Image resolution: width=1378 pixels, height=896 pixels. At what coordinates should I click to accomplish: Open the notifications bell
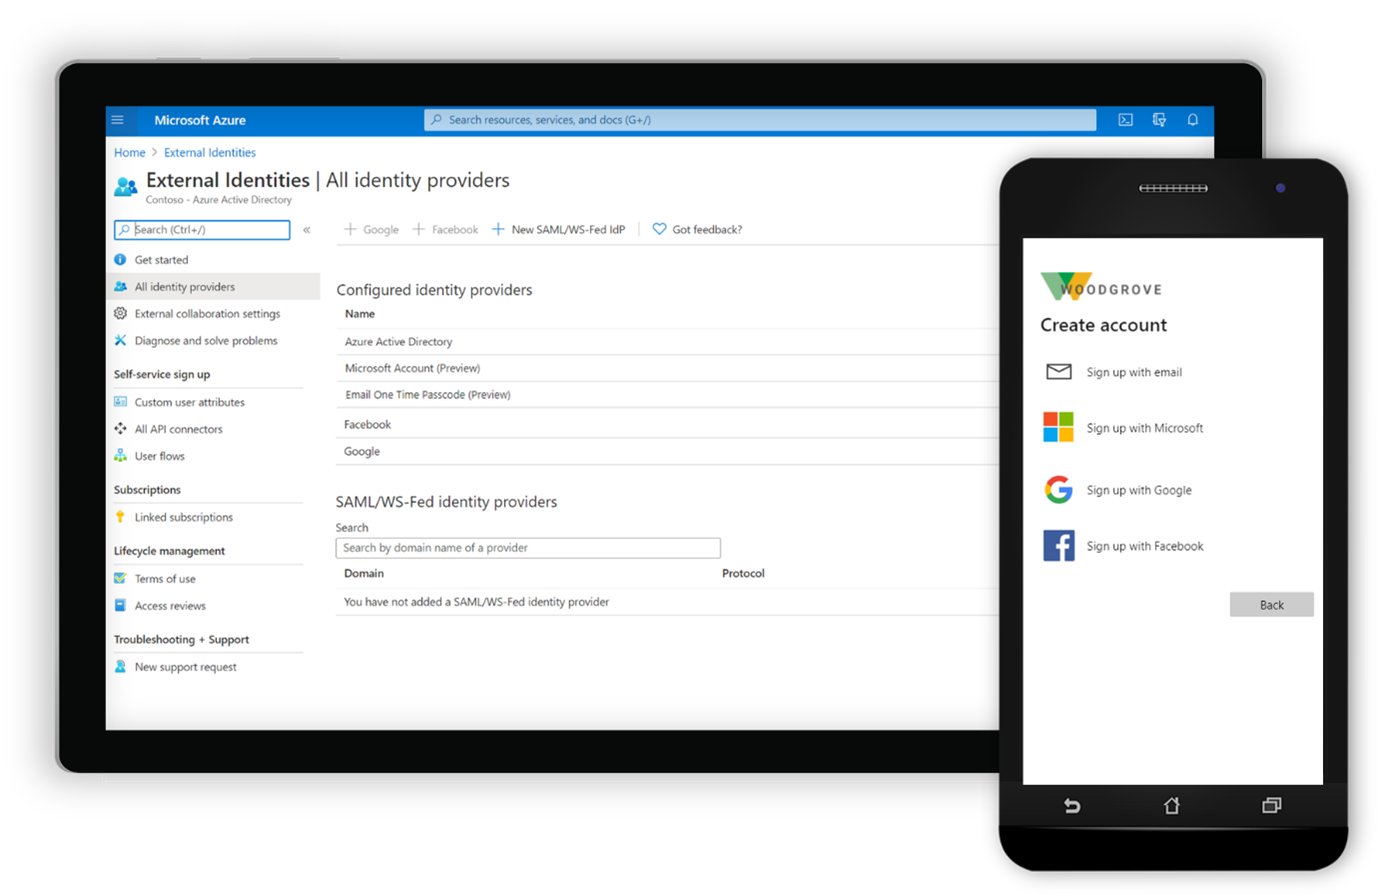(1192, 119)
